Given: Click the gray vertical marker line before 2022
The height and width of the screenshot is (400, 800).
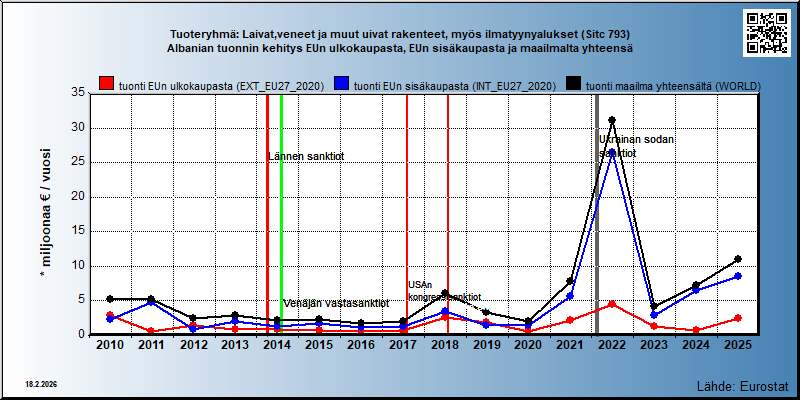Looking at the screenshot, I should [x=597, y=214].
